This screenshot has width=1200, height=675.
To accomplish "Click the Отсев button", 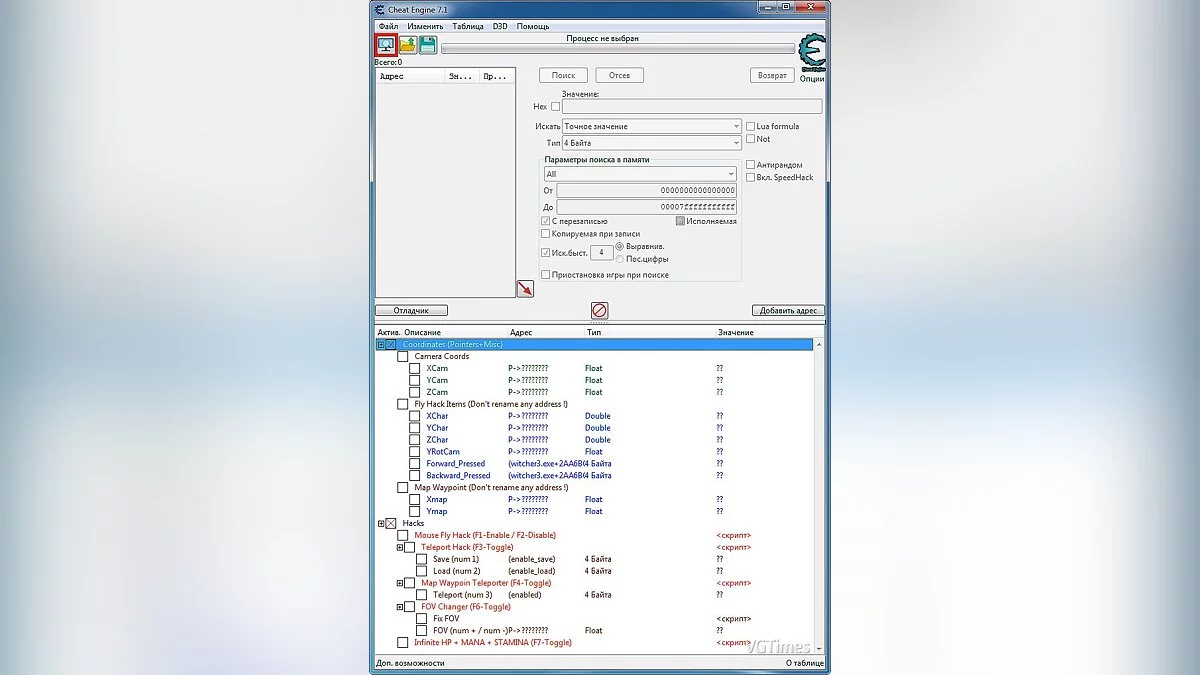I will (619, 75).
